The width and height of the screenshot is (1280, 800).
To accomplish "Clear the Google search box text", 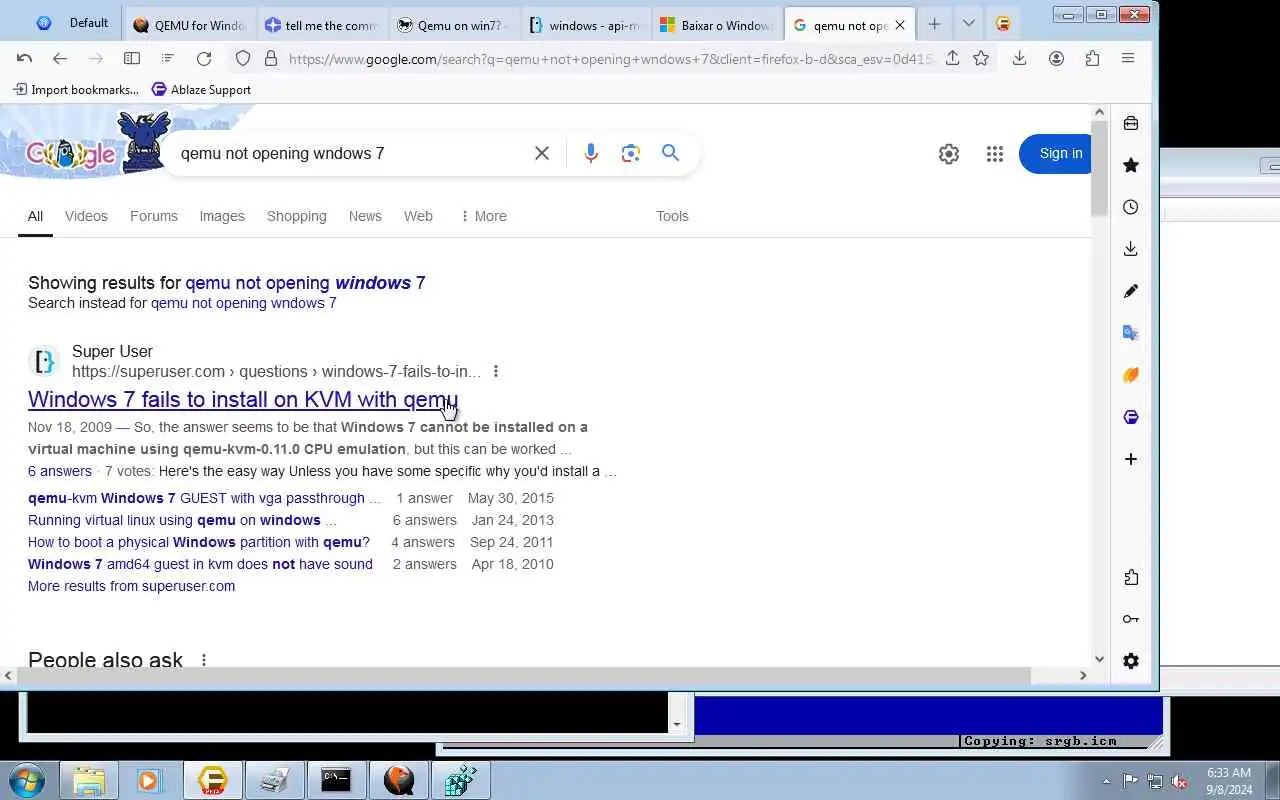I will 542,153.
